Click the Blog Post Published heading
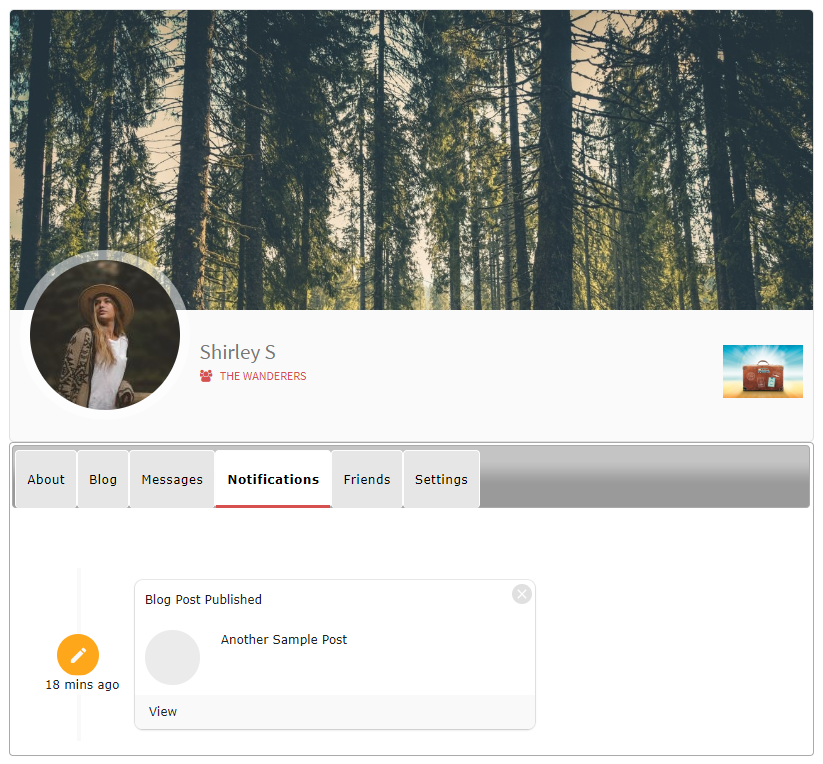Screen dimensions: 823x764 coord(203,600)
